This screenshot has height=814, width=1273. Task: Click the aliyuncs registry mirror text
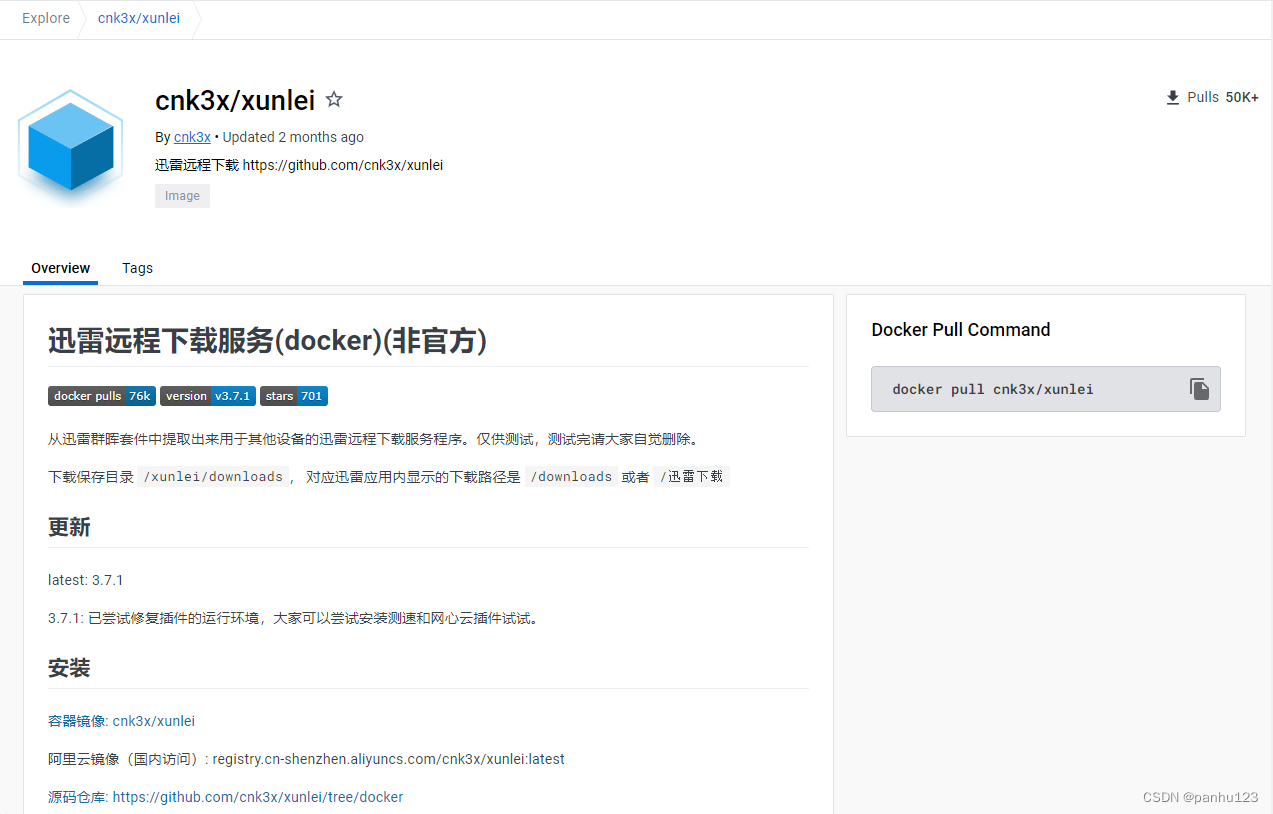pyautogui.click(x=306, y=759)
